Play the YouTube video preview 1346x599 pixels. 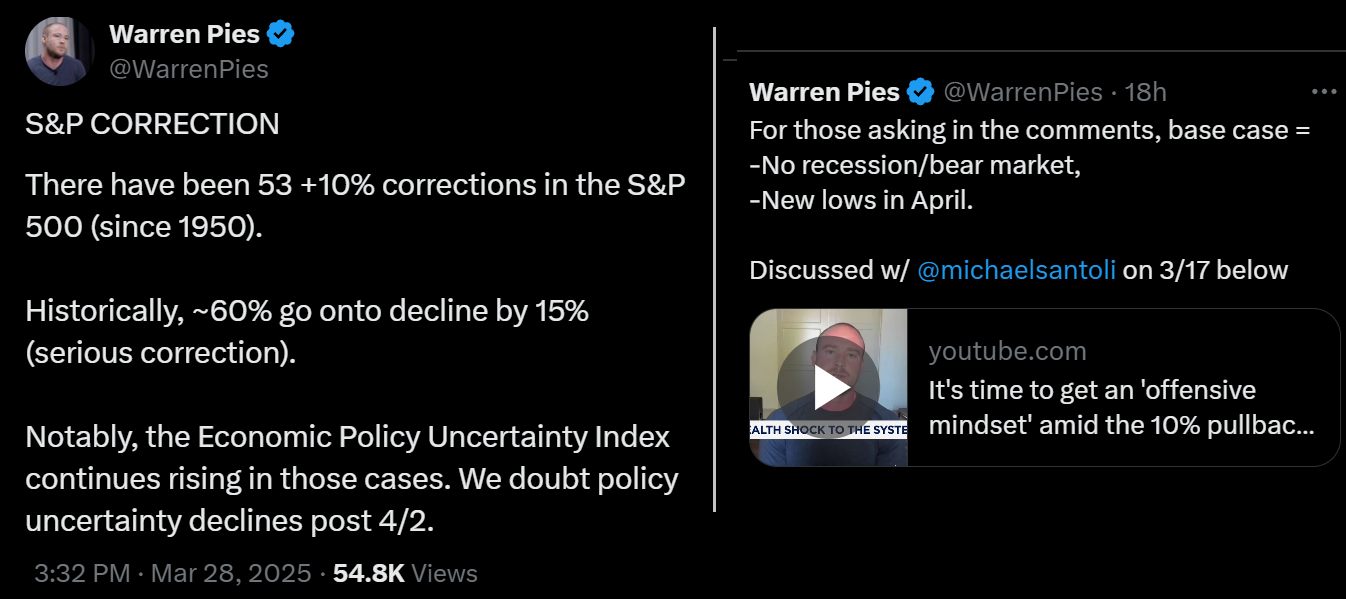(x=828, y=388)
